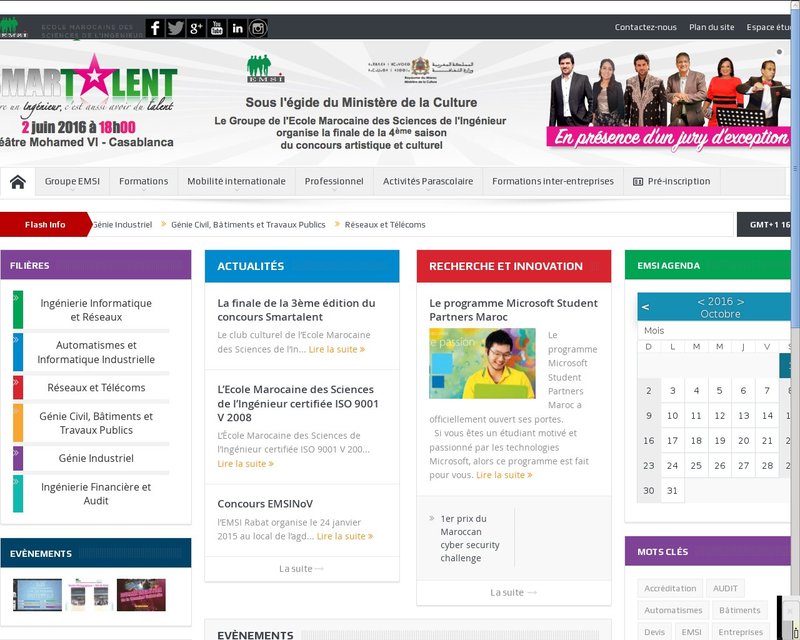Click the Smartalent banner image
800x640 pixels.
[x=395, y=103]
